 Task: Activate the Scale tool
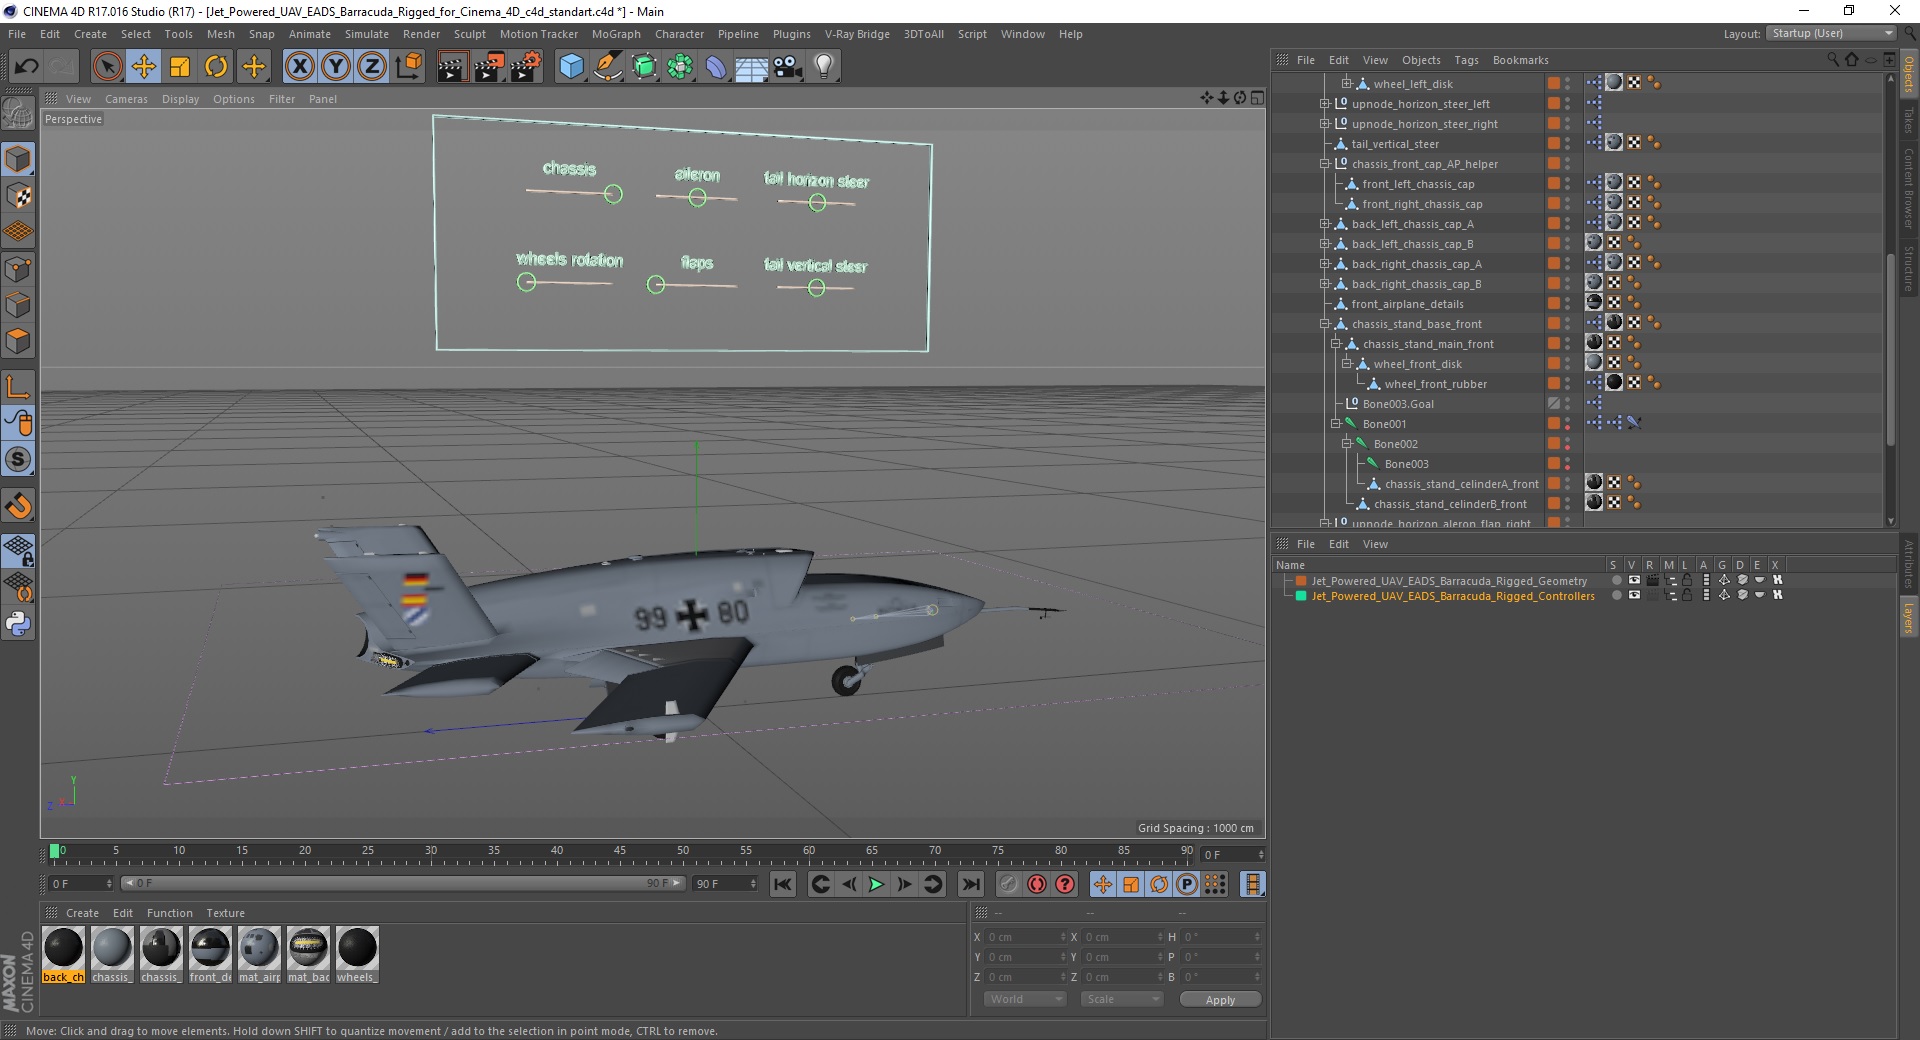(180, 67)
